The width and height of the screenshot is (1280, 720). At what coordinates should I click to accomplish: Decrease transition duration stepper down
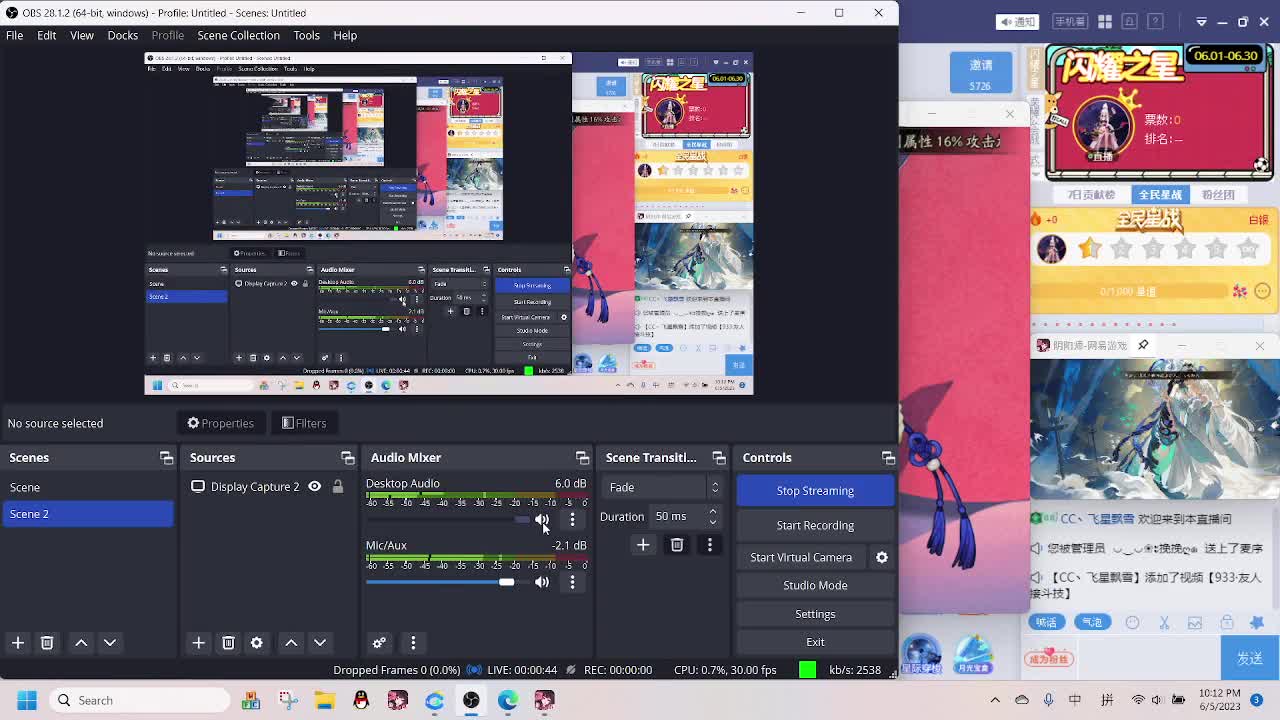click(x=713, y=522)
